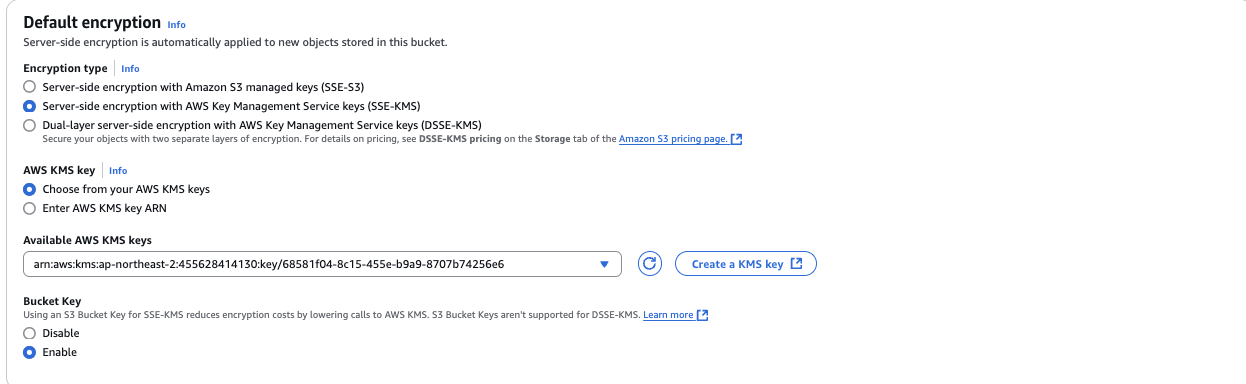Click the Default encryption heading text
The height and width of the screenshot is (384, 1246).
point(92,22)
